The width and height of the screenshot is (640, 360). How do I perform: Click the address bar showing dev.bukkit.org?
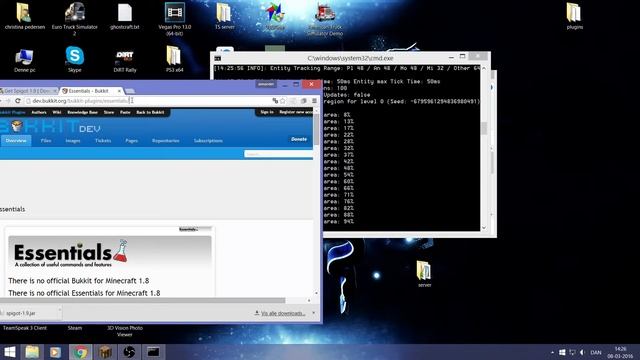pos(147,101)
